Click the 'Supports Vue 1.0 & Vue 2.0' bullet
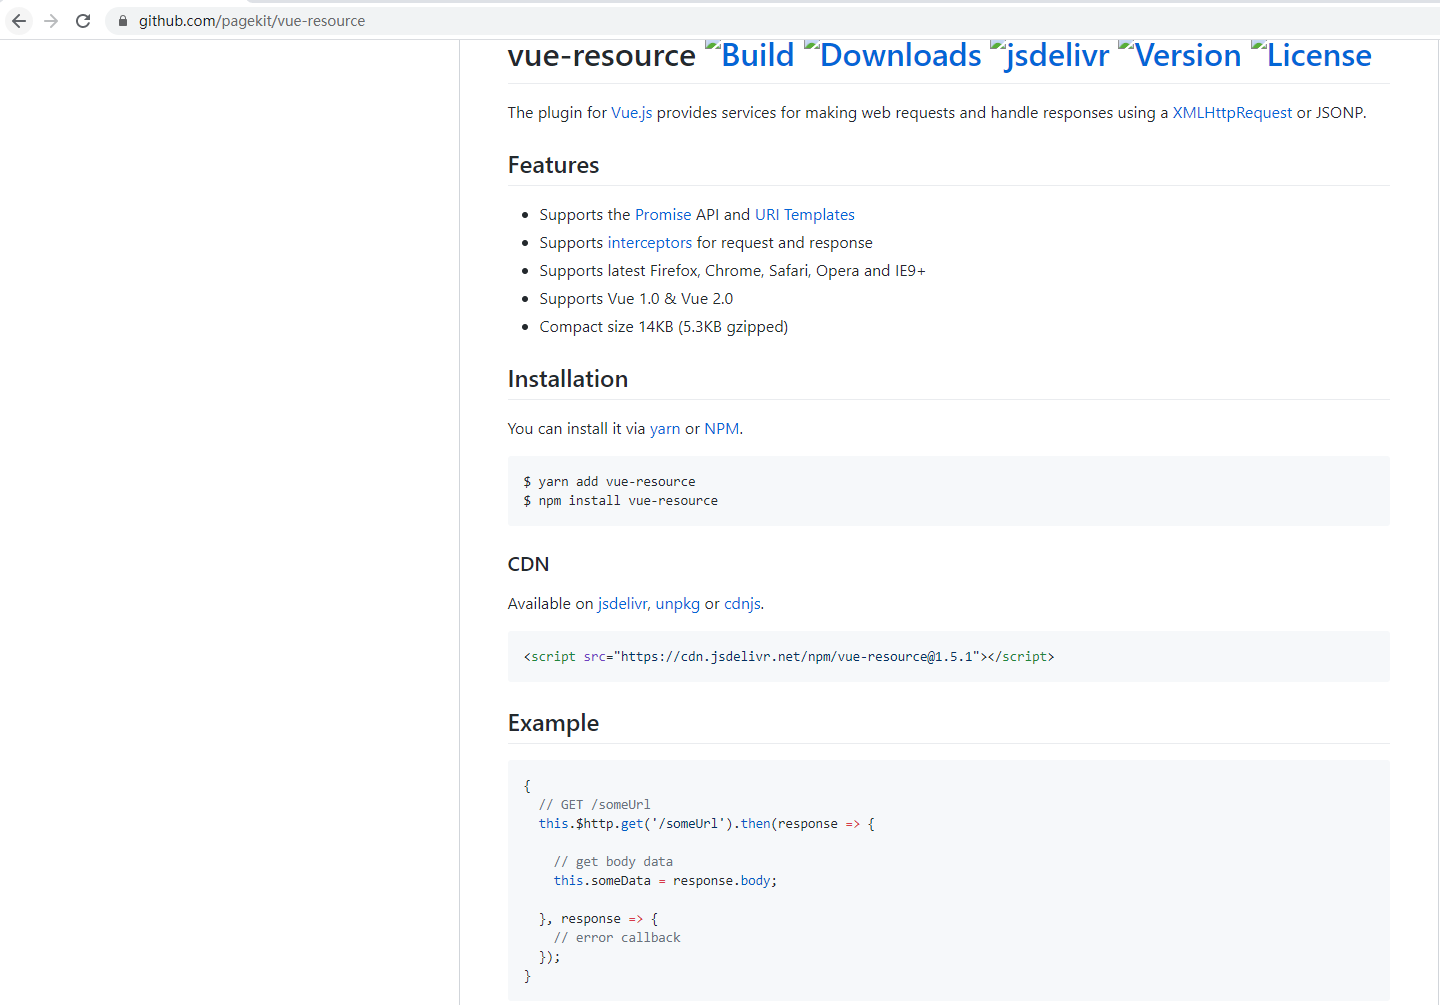 (x=636, y=299)
